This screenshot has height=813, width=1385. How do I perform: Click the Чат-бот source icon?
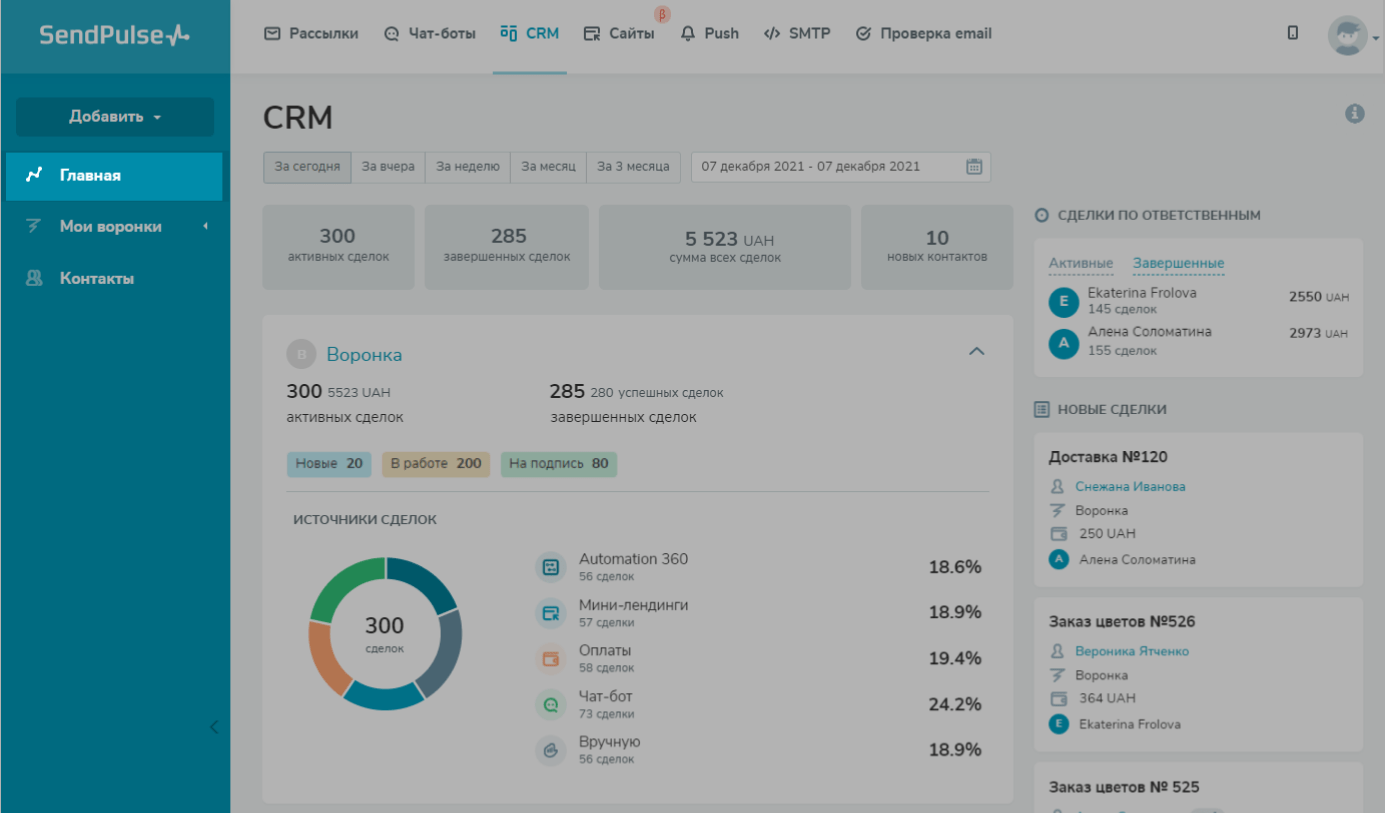tap(550, 705)
